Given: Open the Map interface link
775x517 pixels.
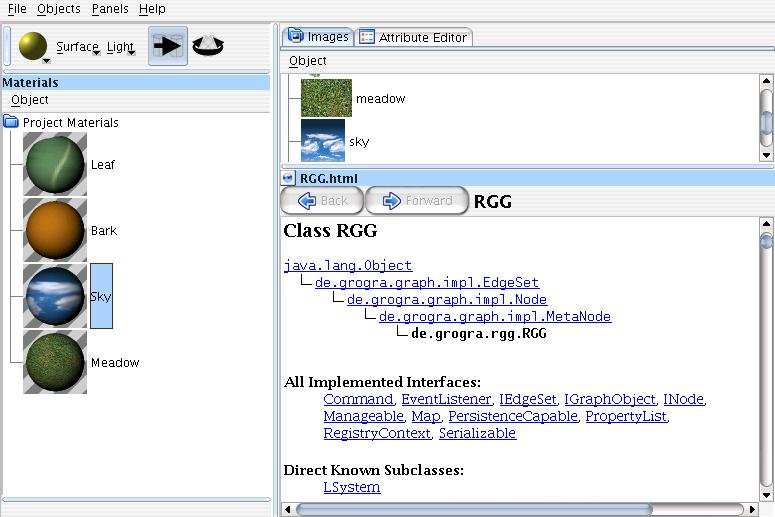Looking at the screenshot, I should pos(426,416).
